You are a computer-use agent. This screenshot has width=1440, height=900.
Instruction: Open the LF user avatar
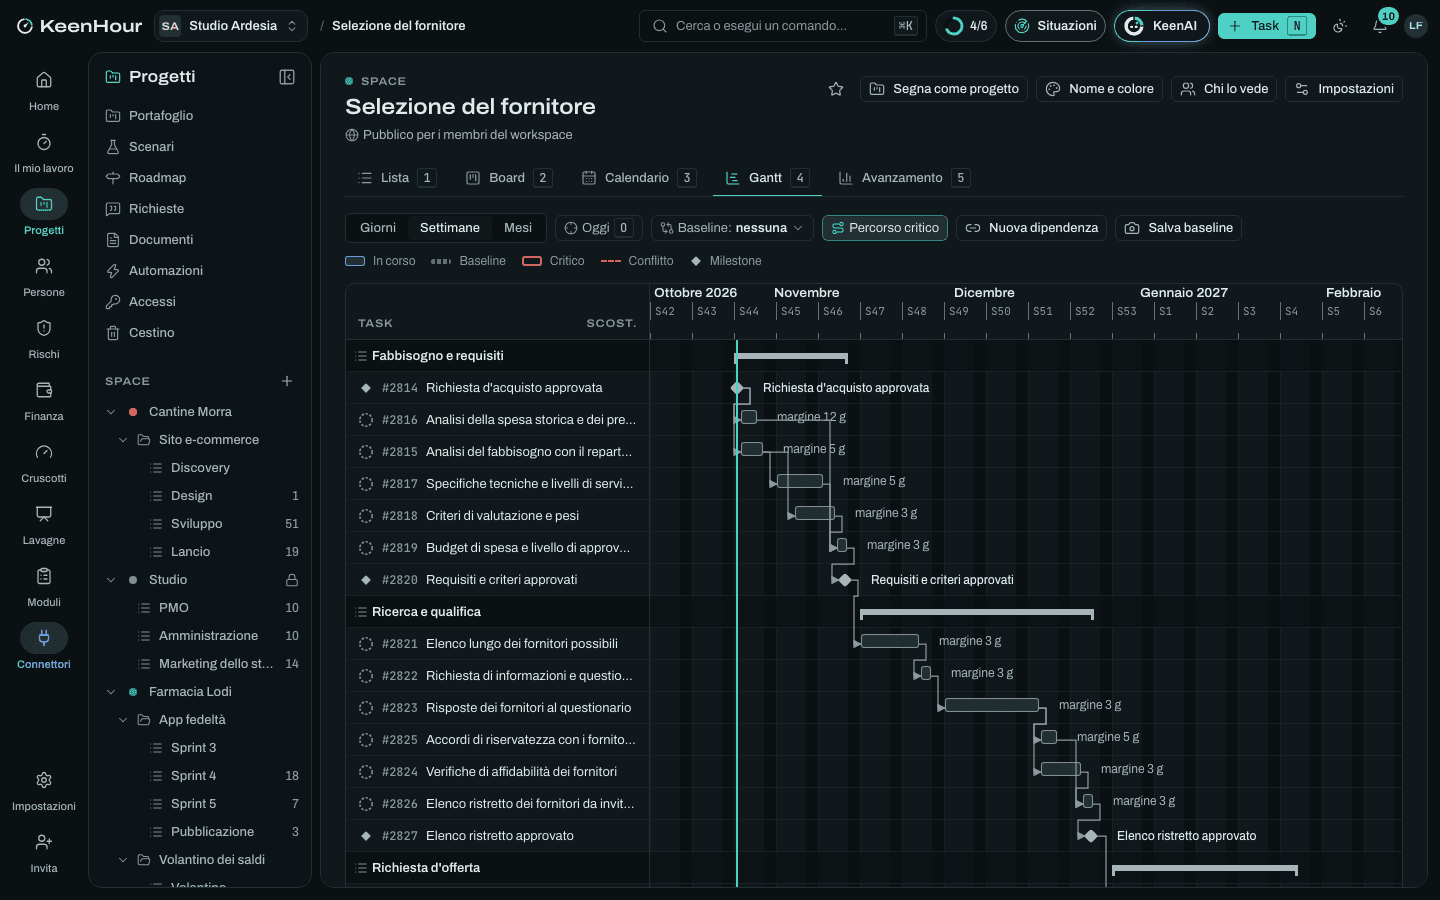click(1416, 26)
